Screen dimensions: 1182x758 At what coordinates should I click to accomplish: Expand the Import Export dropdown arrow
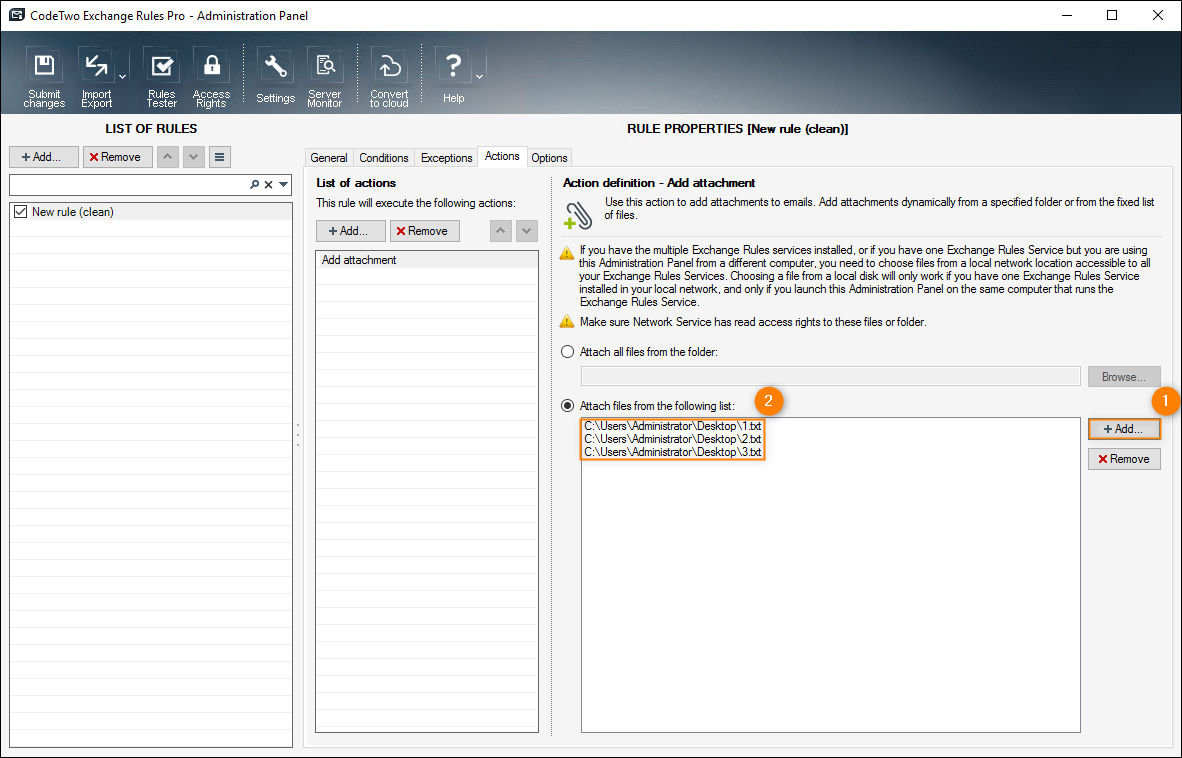tap(122, 77)
